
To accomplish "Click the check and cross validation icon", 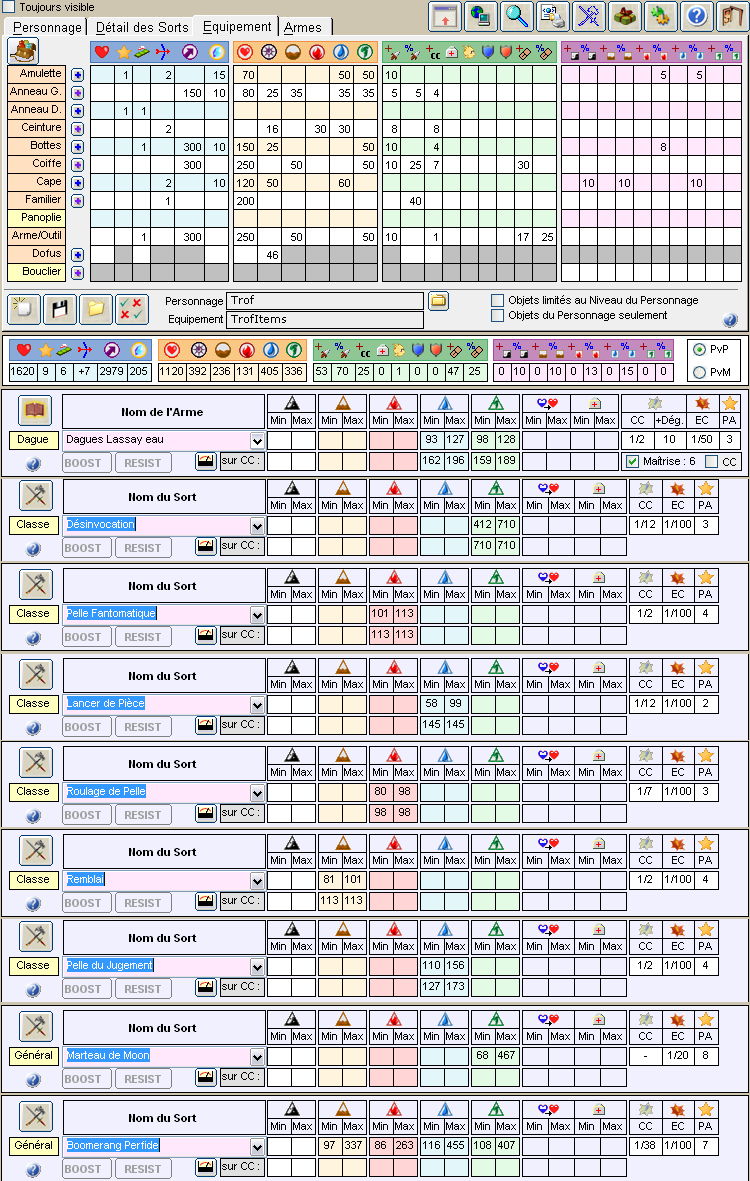I will pyautogui.click(x=131, y=309).
